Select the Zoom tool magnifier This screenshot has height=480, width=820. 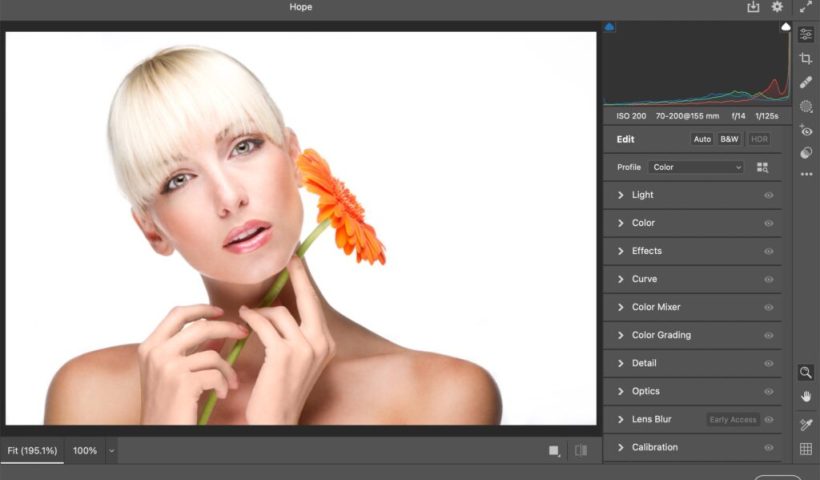pyautogui.click(x=806, y=372)
